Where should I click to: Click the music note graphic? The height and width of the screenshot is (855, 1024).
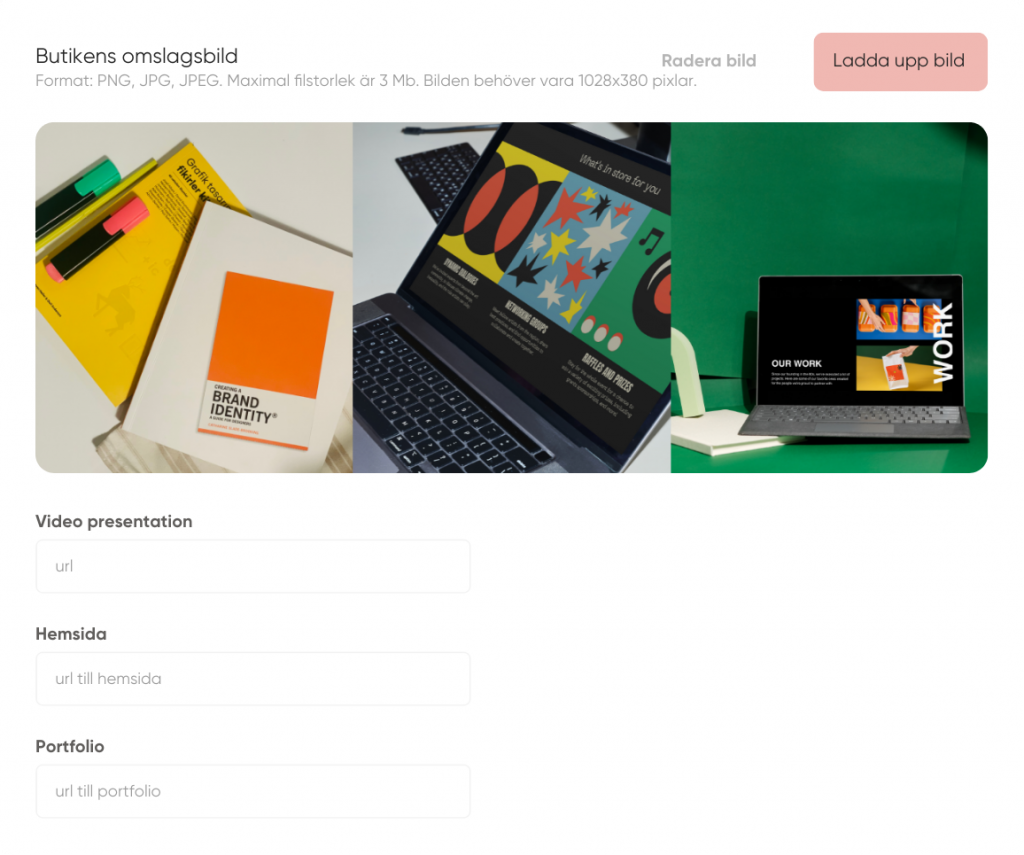pyautogui.click(x=650, y=241)
